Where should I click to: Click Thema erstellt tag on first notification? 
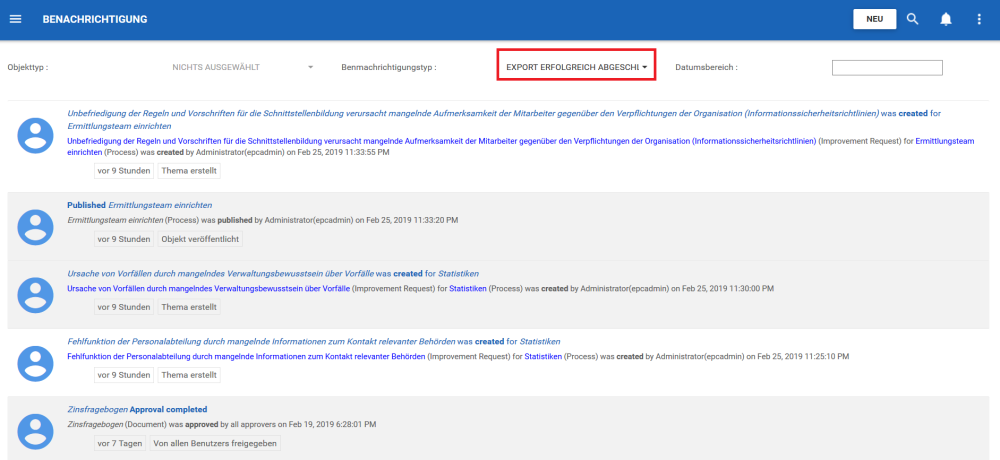pos(189,171)
